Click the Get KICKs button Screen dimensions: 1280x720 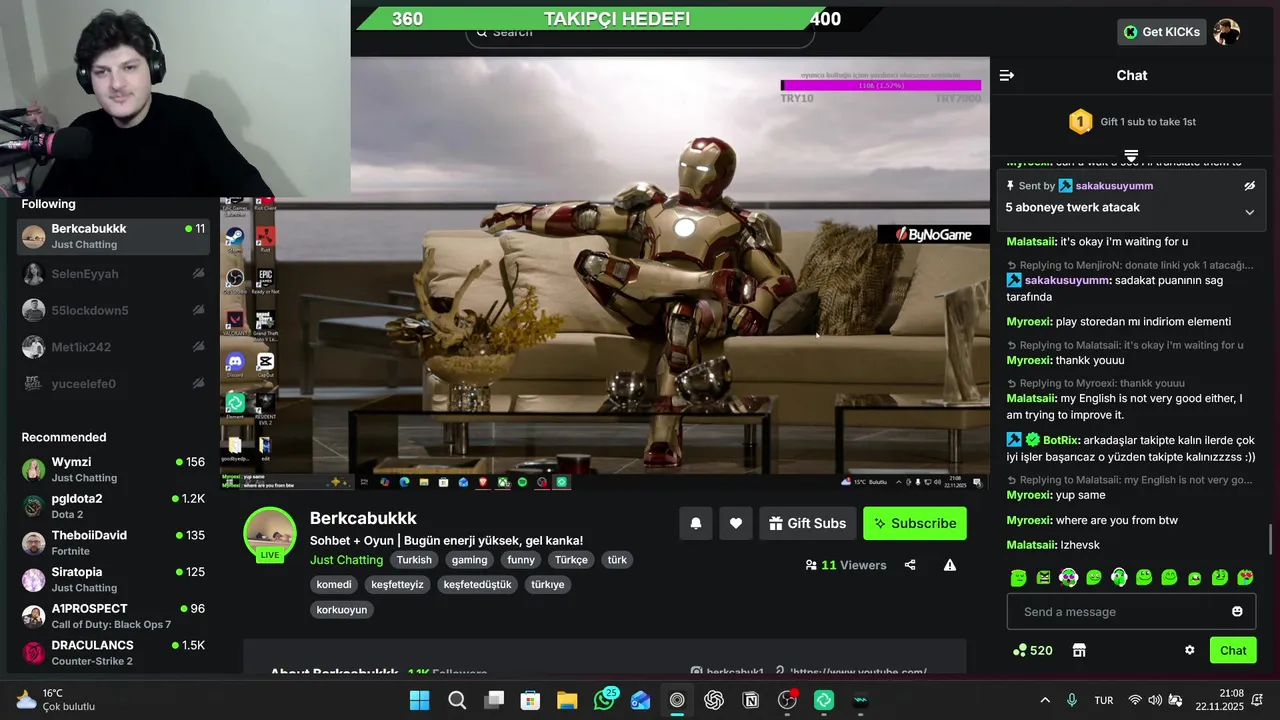1161,32
